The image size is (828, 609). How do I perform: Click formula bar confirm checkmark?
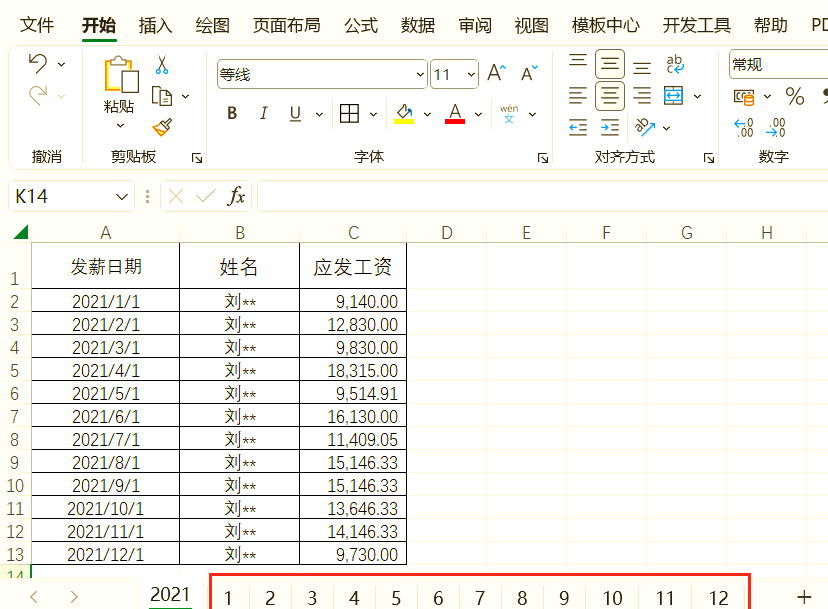coord(205,196)
